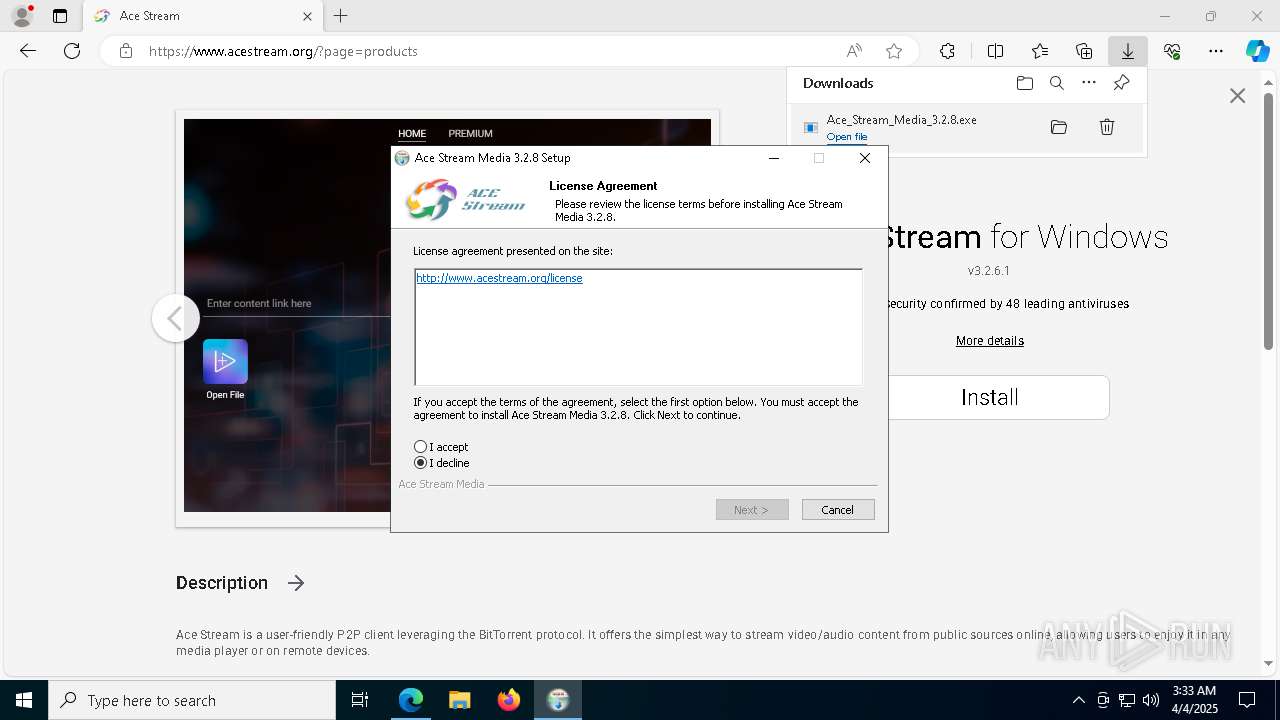This screenshot has height=720, width=1280.
Task: Open the Copilot icon
Action: tap(1258, 51)
